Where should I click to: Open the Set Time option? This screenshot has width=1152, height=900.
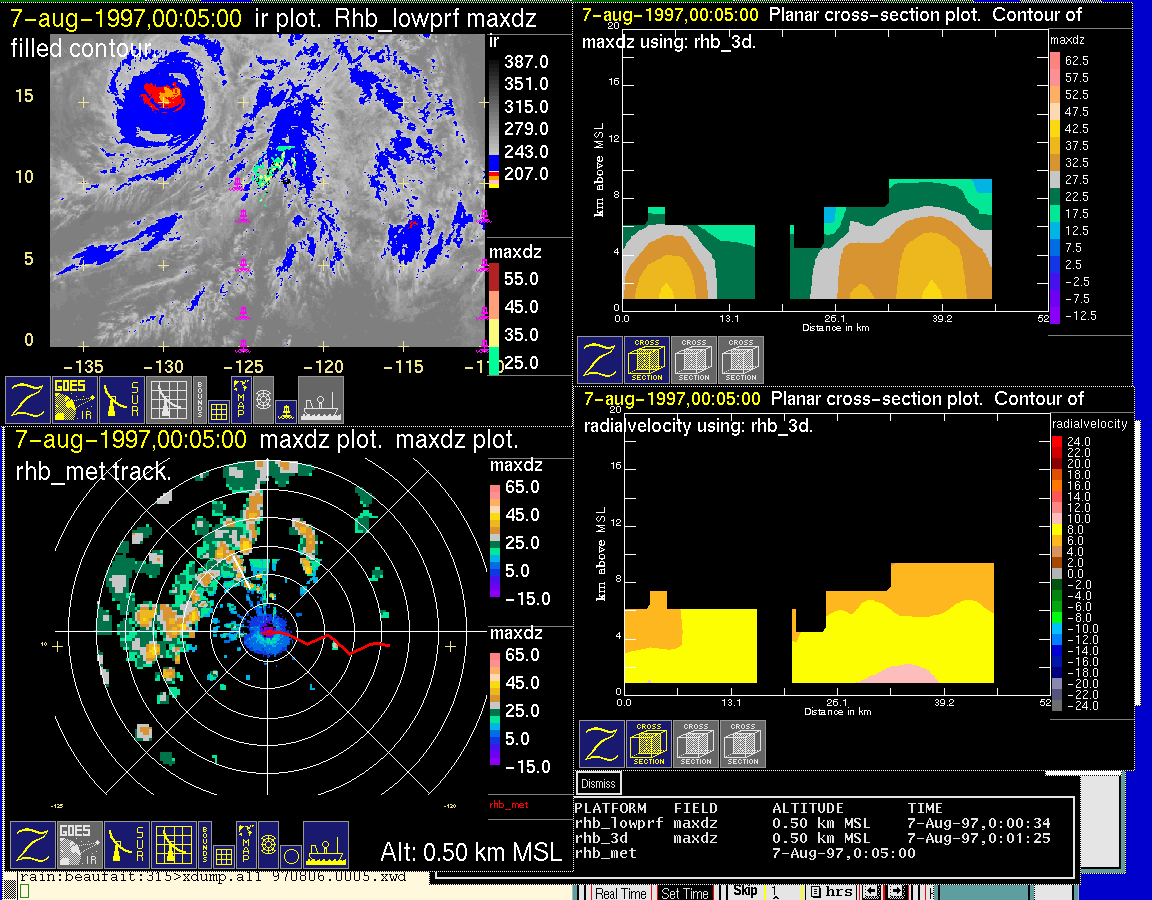(685, 893)
